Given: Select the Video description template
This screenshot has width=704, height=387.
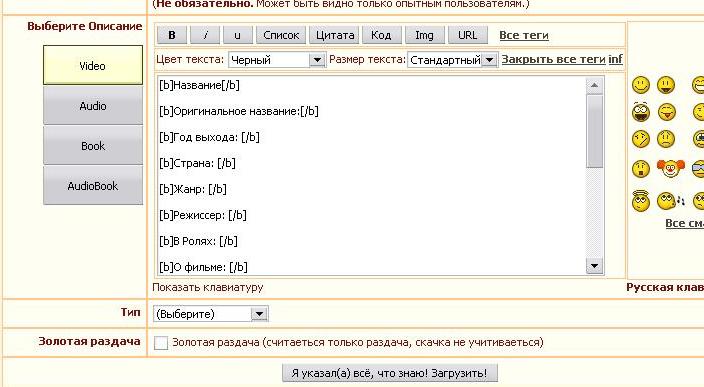Looking at the screenshot, I should pyautogui.click(x=93, y=65).
